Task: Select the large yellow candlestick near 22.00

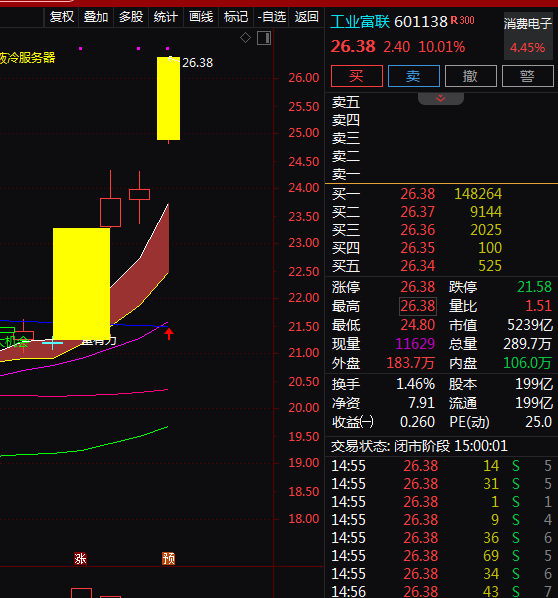Action: coord(81,284)
